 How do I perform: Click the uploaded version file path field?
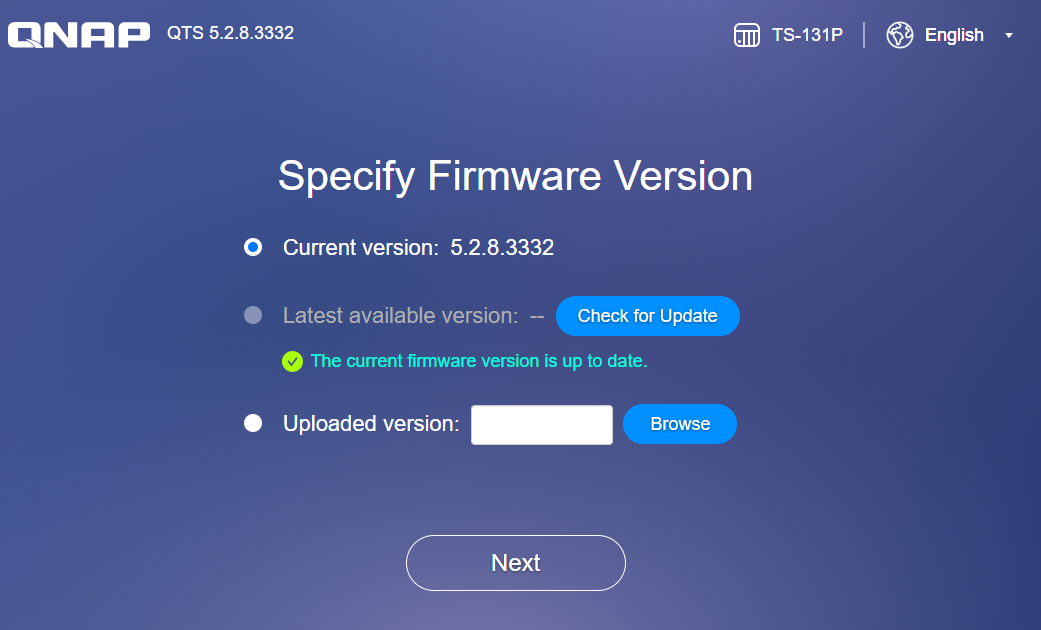pyautogui.click(x=542, y=425)
